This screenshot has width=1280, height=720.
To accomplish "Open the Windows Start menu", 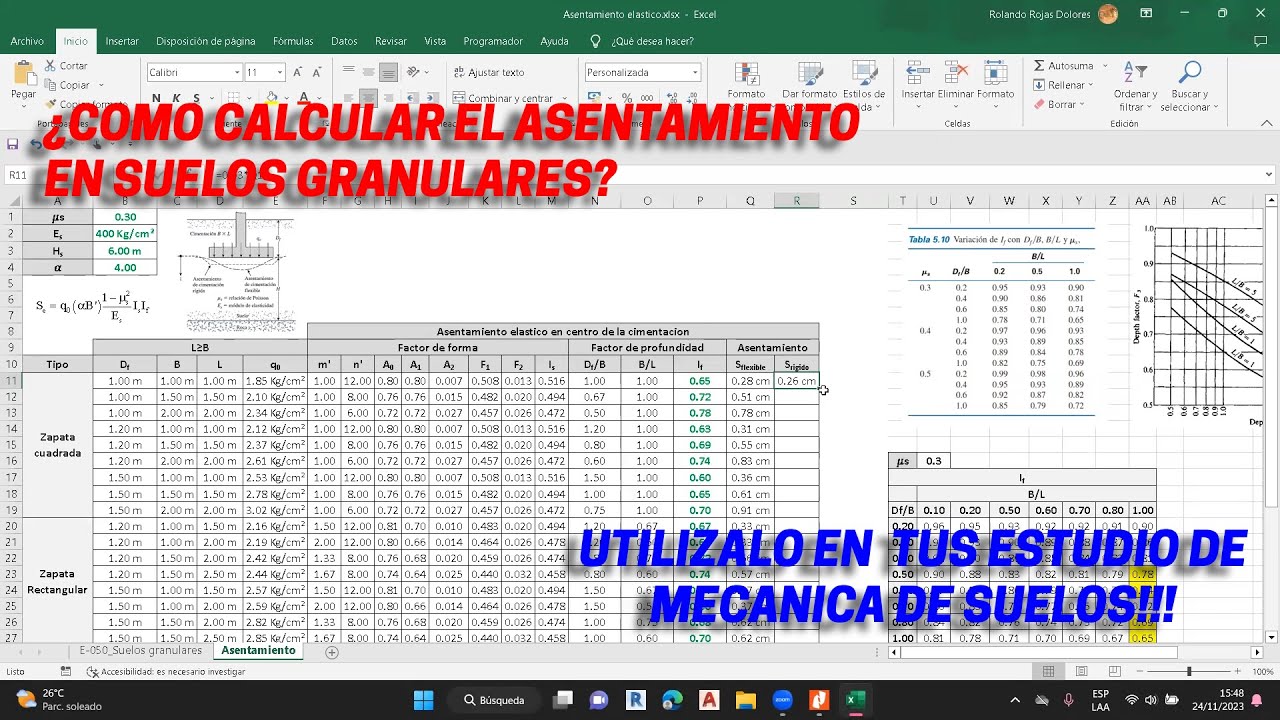I will coord(423,700).
